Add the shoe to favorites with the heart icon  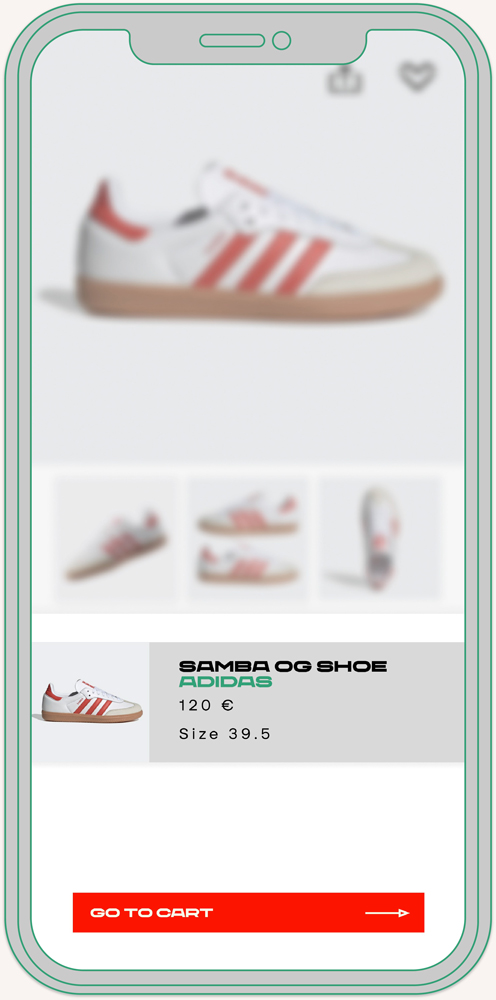pyautogui.click(x=418, y=76)
